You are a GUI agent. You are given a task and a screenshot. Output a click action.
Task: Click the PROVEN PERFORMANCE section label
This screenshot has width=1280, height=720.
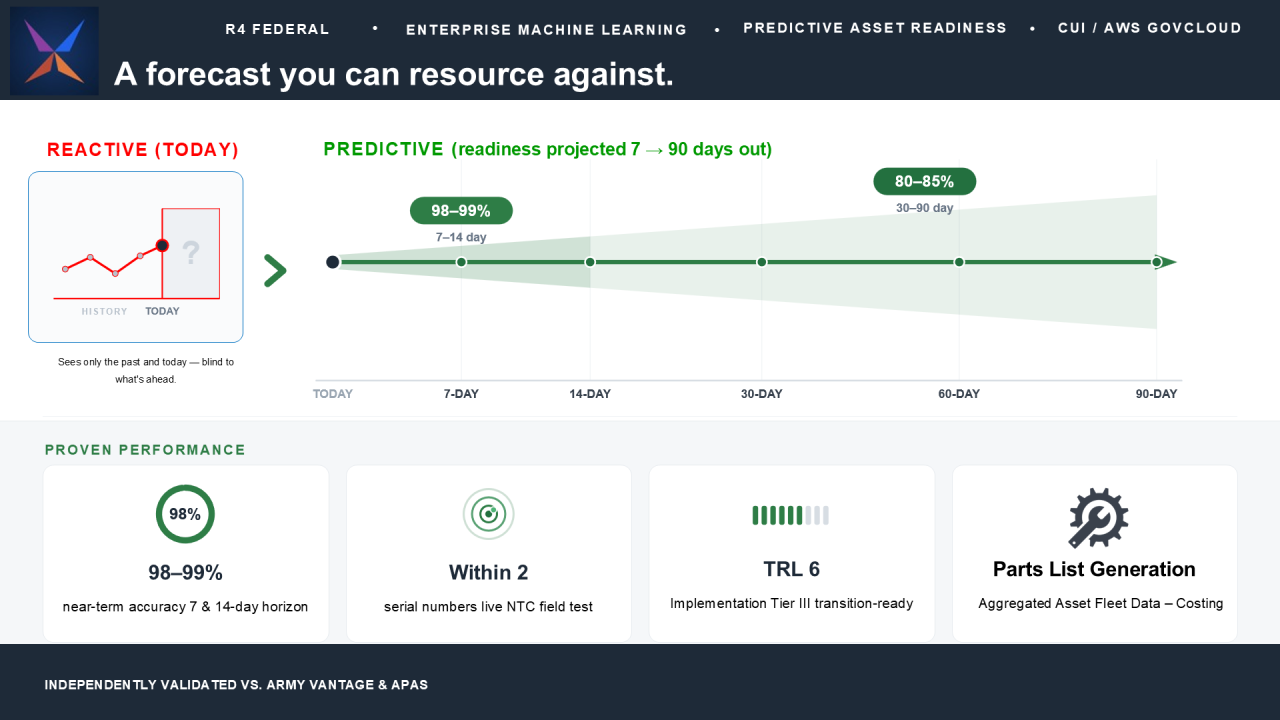click(x=145, y=450)
